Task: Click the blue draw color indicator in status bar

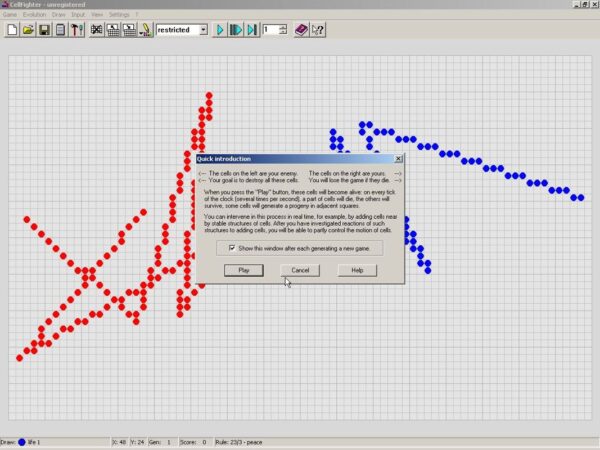Action: tap(23, 441)
